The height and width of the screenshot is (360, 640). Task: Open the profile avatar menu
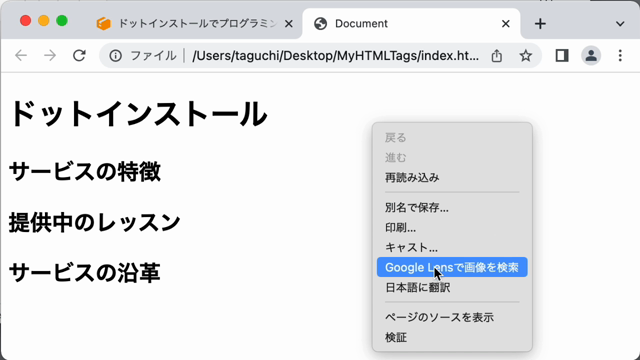click(591, 56)
